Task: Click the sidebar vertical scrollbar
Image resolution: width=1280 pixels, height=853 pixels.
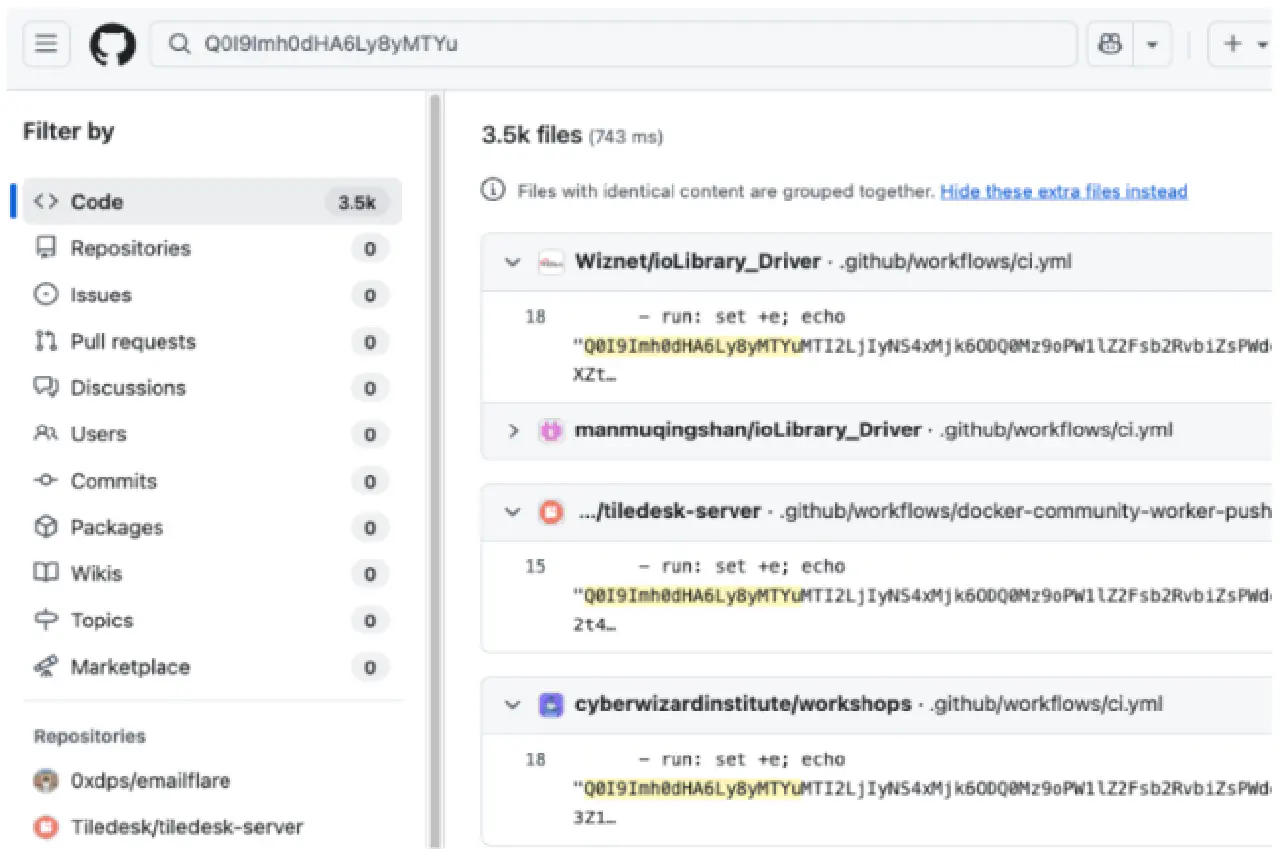Action: [x=435, y=470]
